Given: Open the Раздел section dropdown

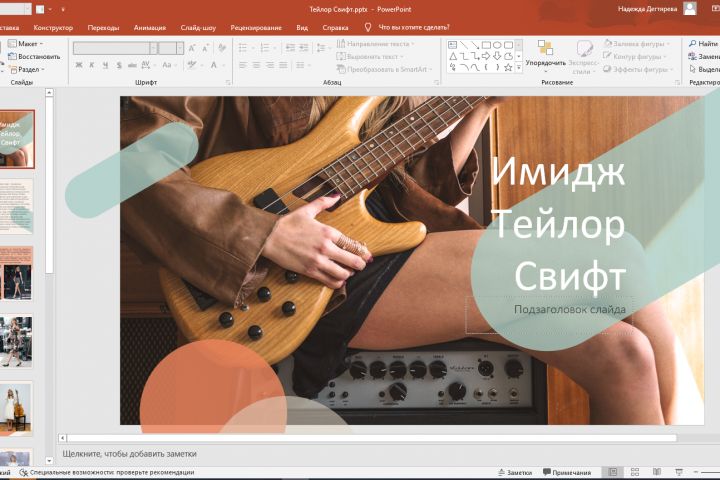Looking at the screenshot, I should tap(27, 69).
